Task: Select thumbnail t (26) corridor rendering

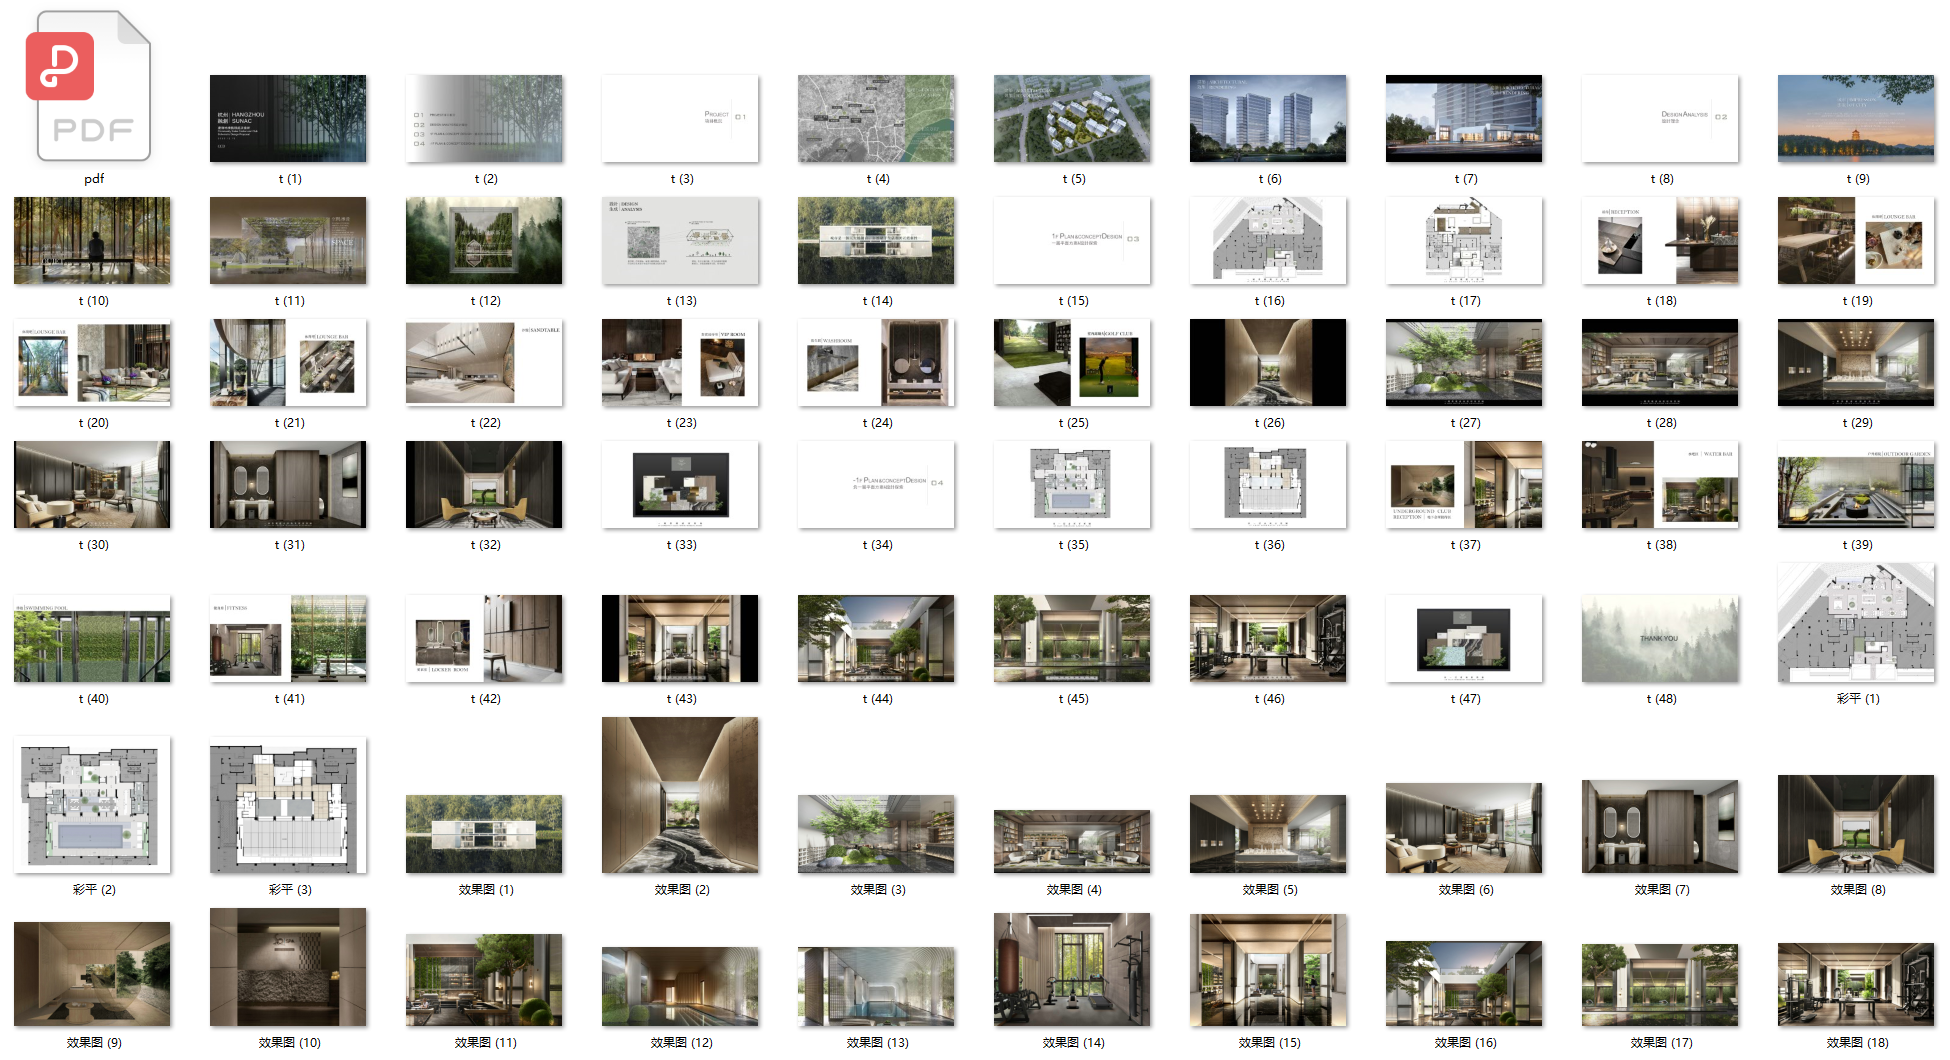Action: tap(1268, 363)
